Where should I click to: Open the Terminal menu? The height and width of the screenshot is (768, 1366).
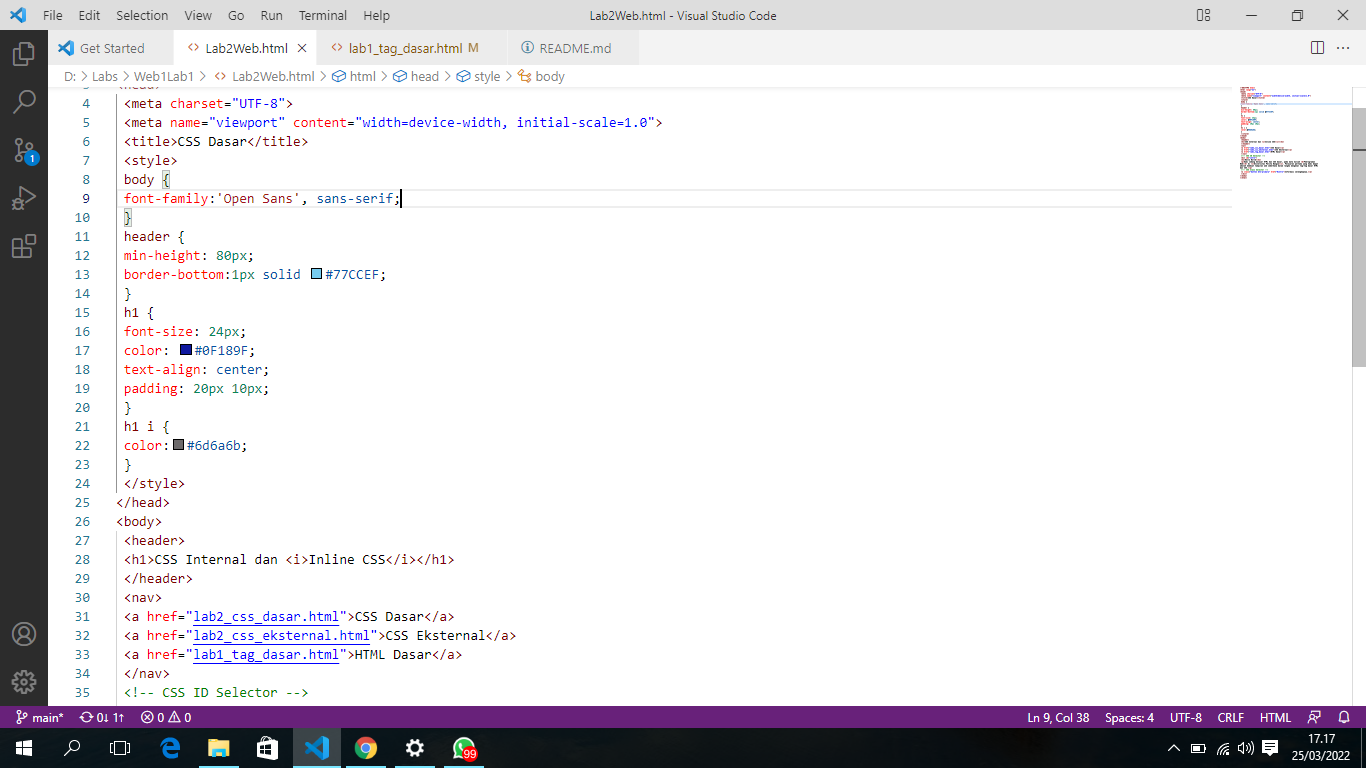322,15
